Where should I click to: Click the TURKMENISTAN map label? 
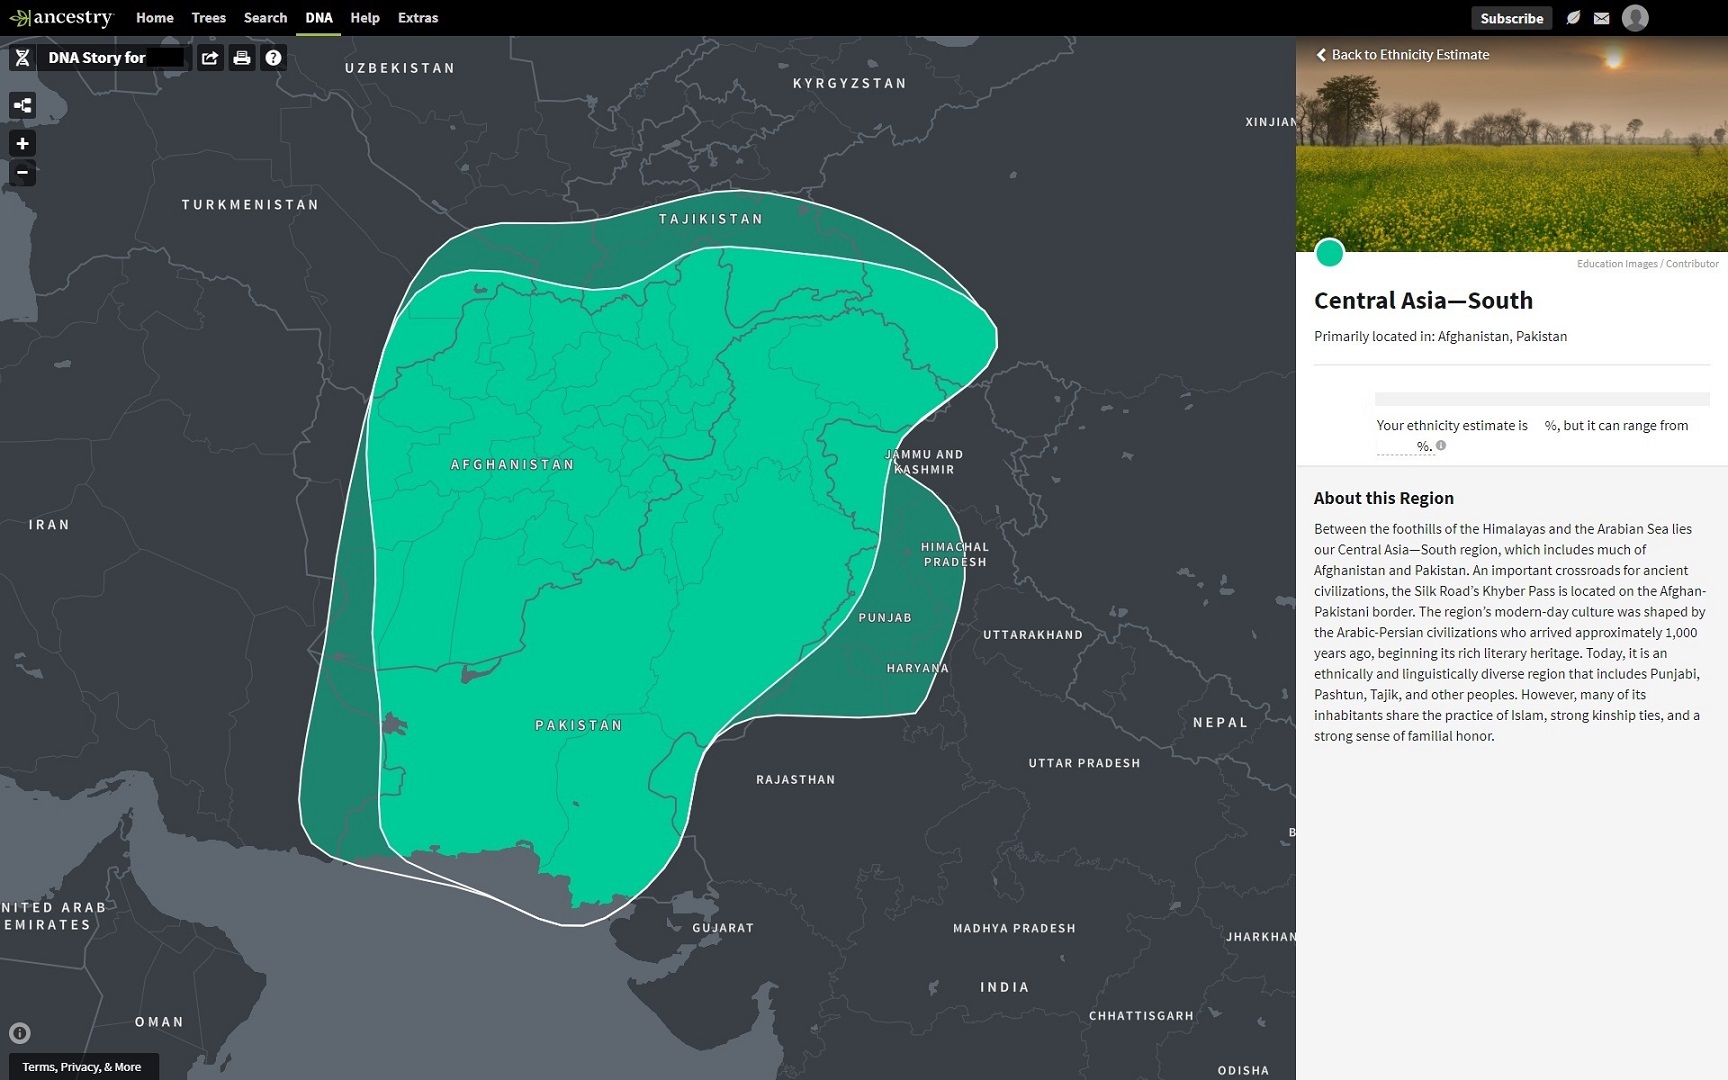pos(250,205)
